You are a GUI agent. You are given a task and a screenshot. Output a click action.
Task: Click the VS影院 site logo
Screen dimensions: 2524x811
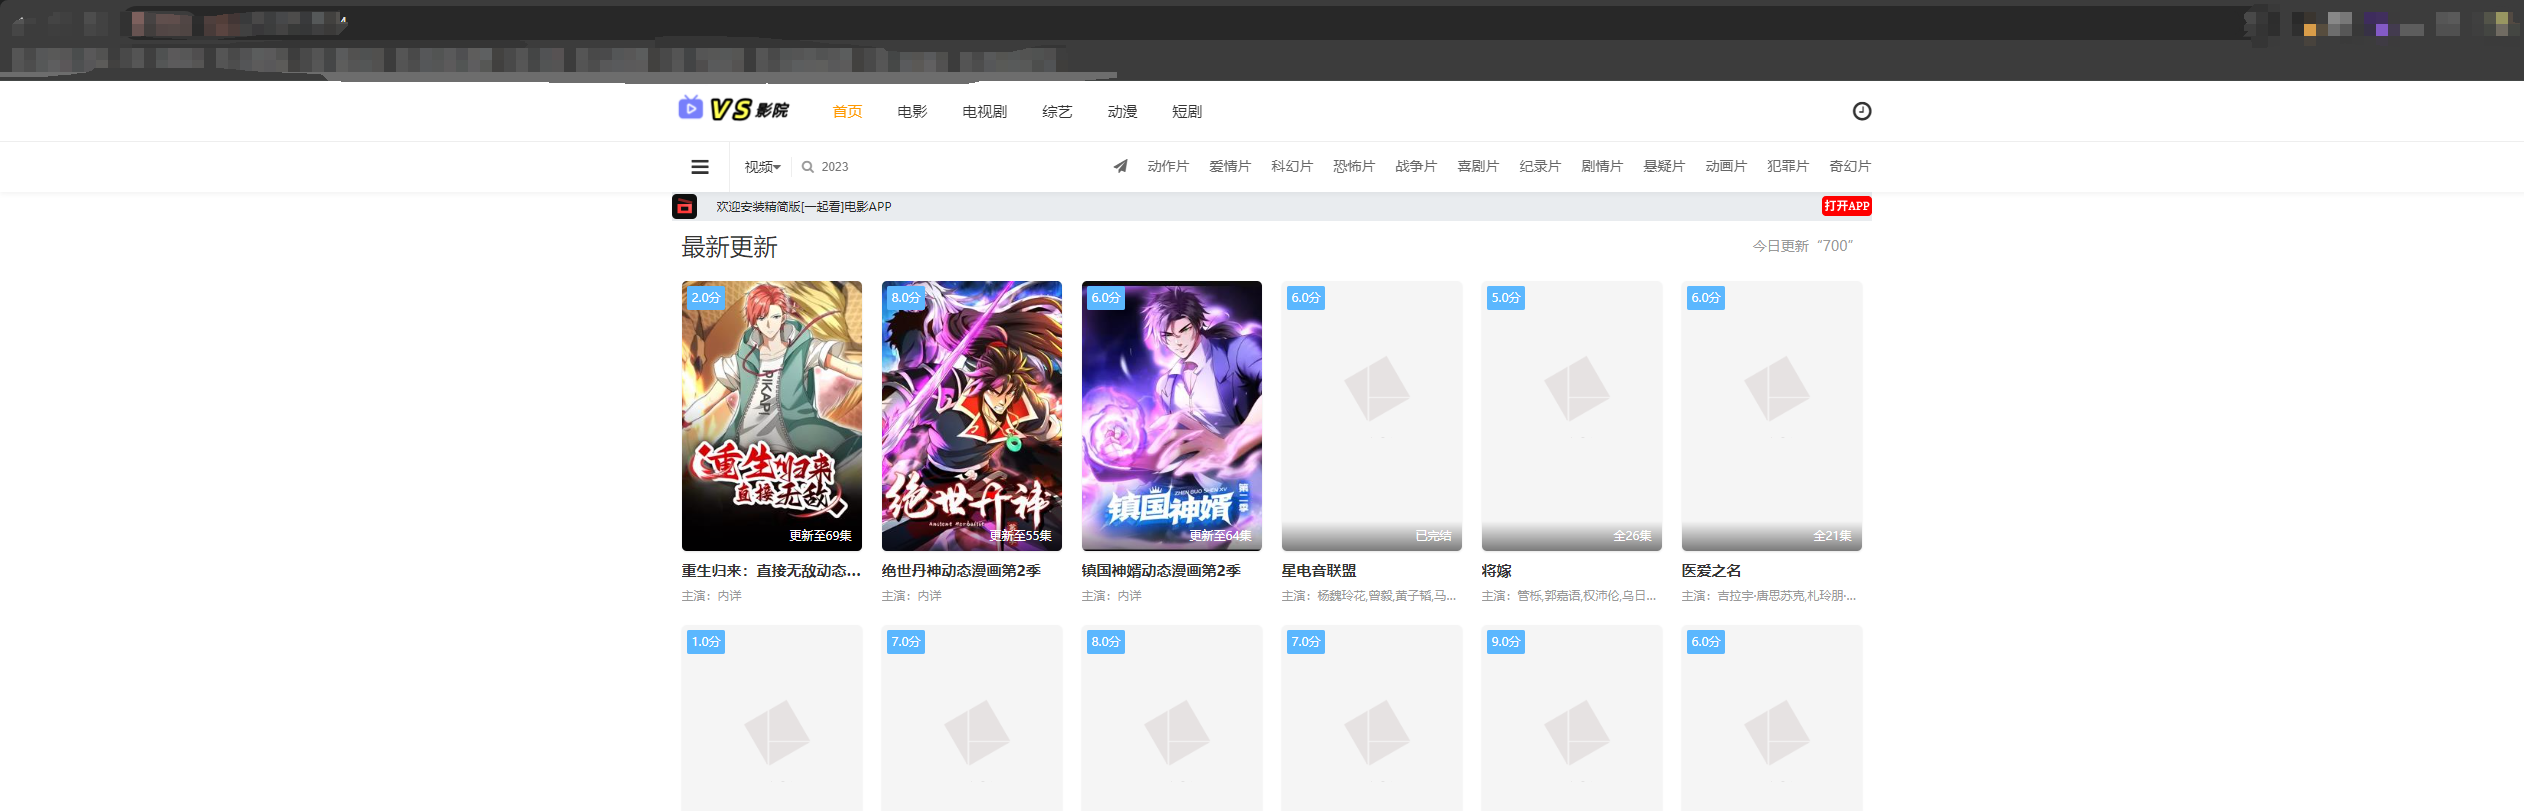click(x=734, y=109)
